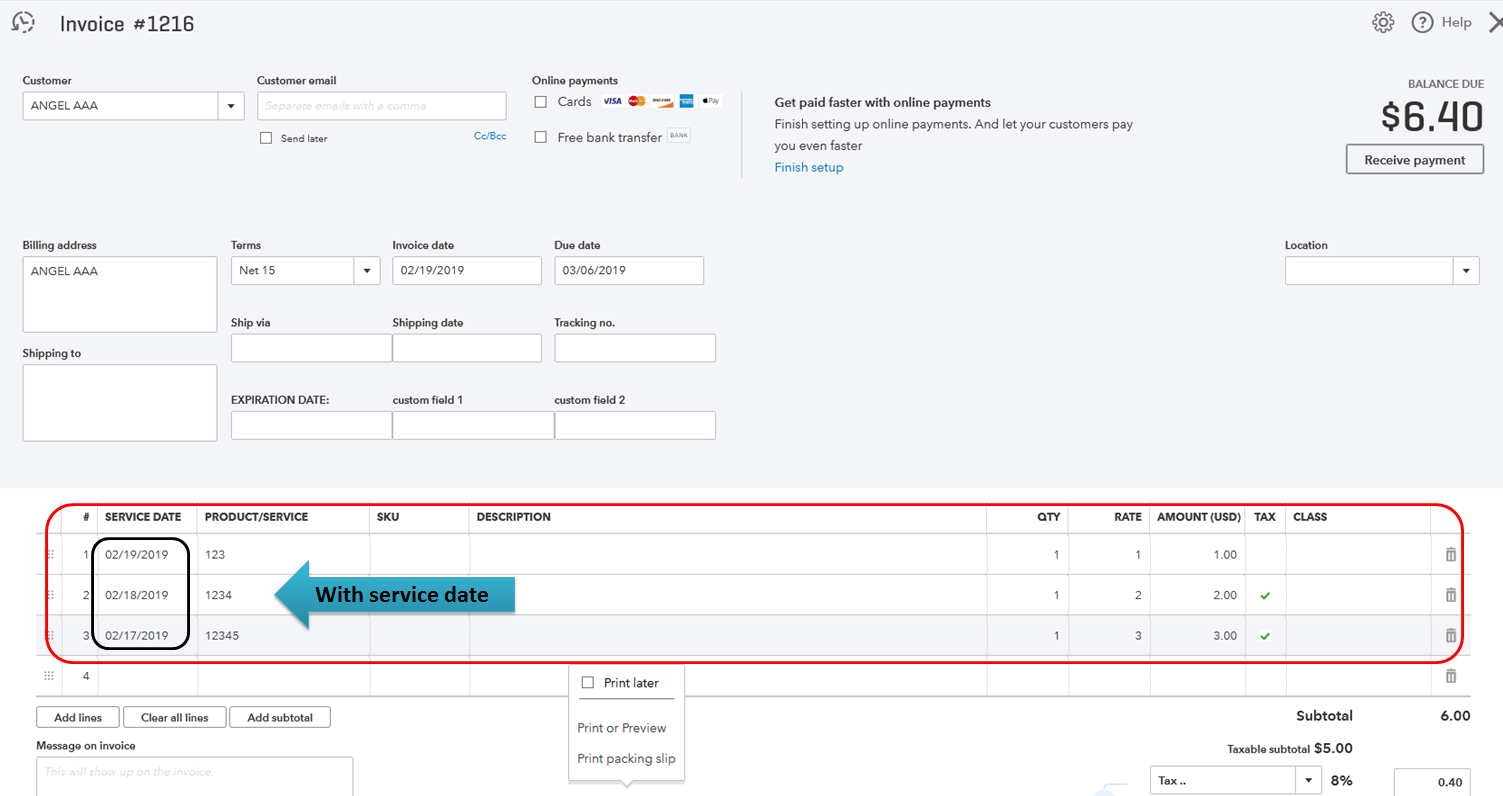Enable the Cards online payment checkbox
Image resolution: width=1503 pixels, height=796 pixels.
[x=541, y=100]
